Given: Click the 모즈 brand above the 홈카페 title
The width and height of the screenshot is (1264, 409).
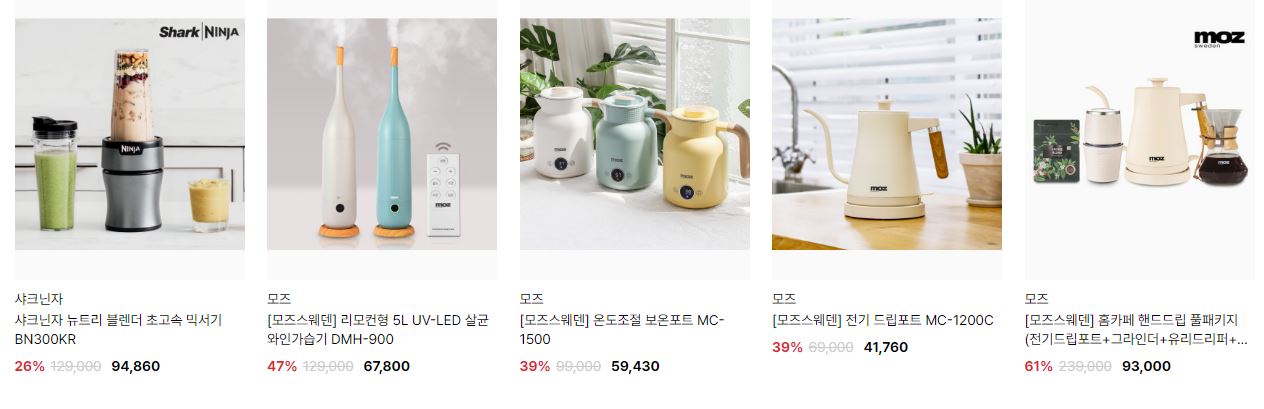Looking at the screenshot, I should 1037,299.
